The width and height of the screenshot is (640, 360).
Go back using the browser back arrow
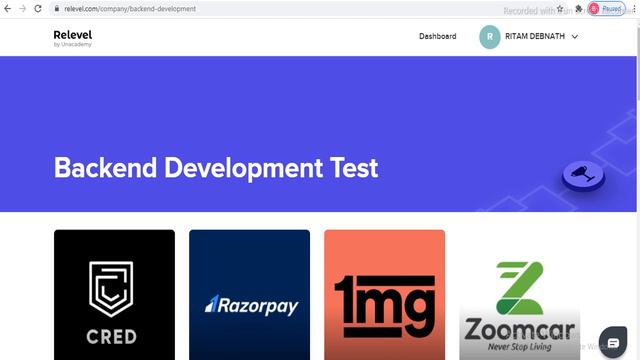tap(8, 9)
